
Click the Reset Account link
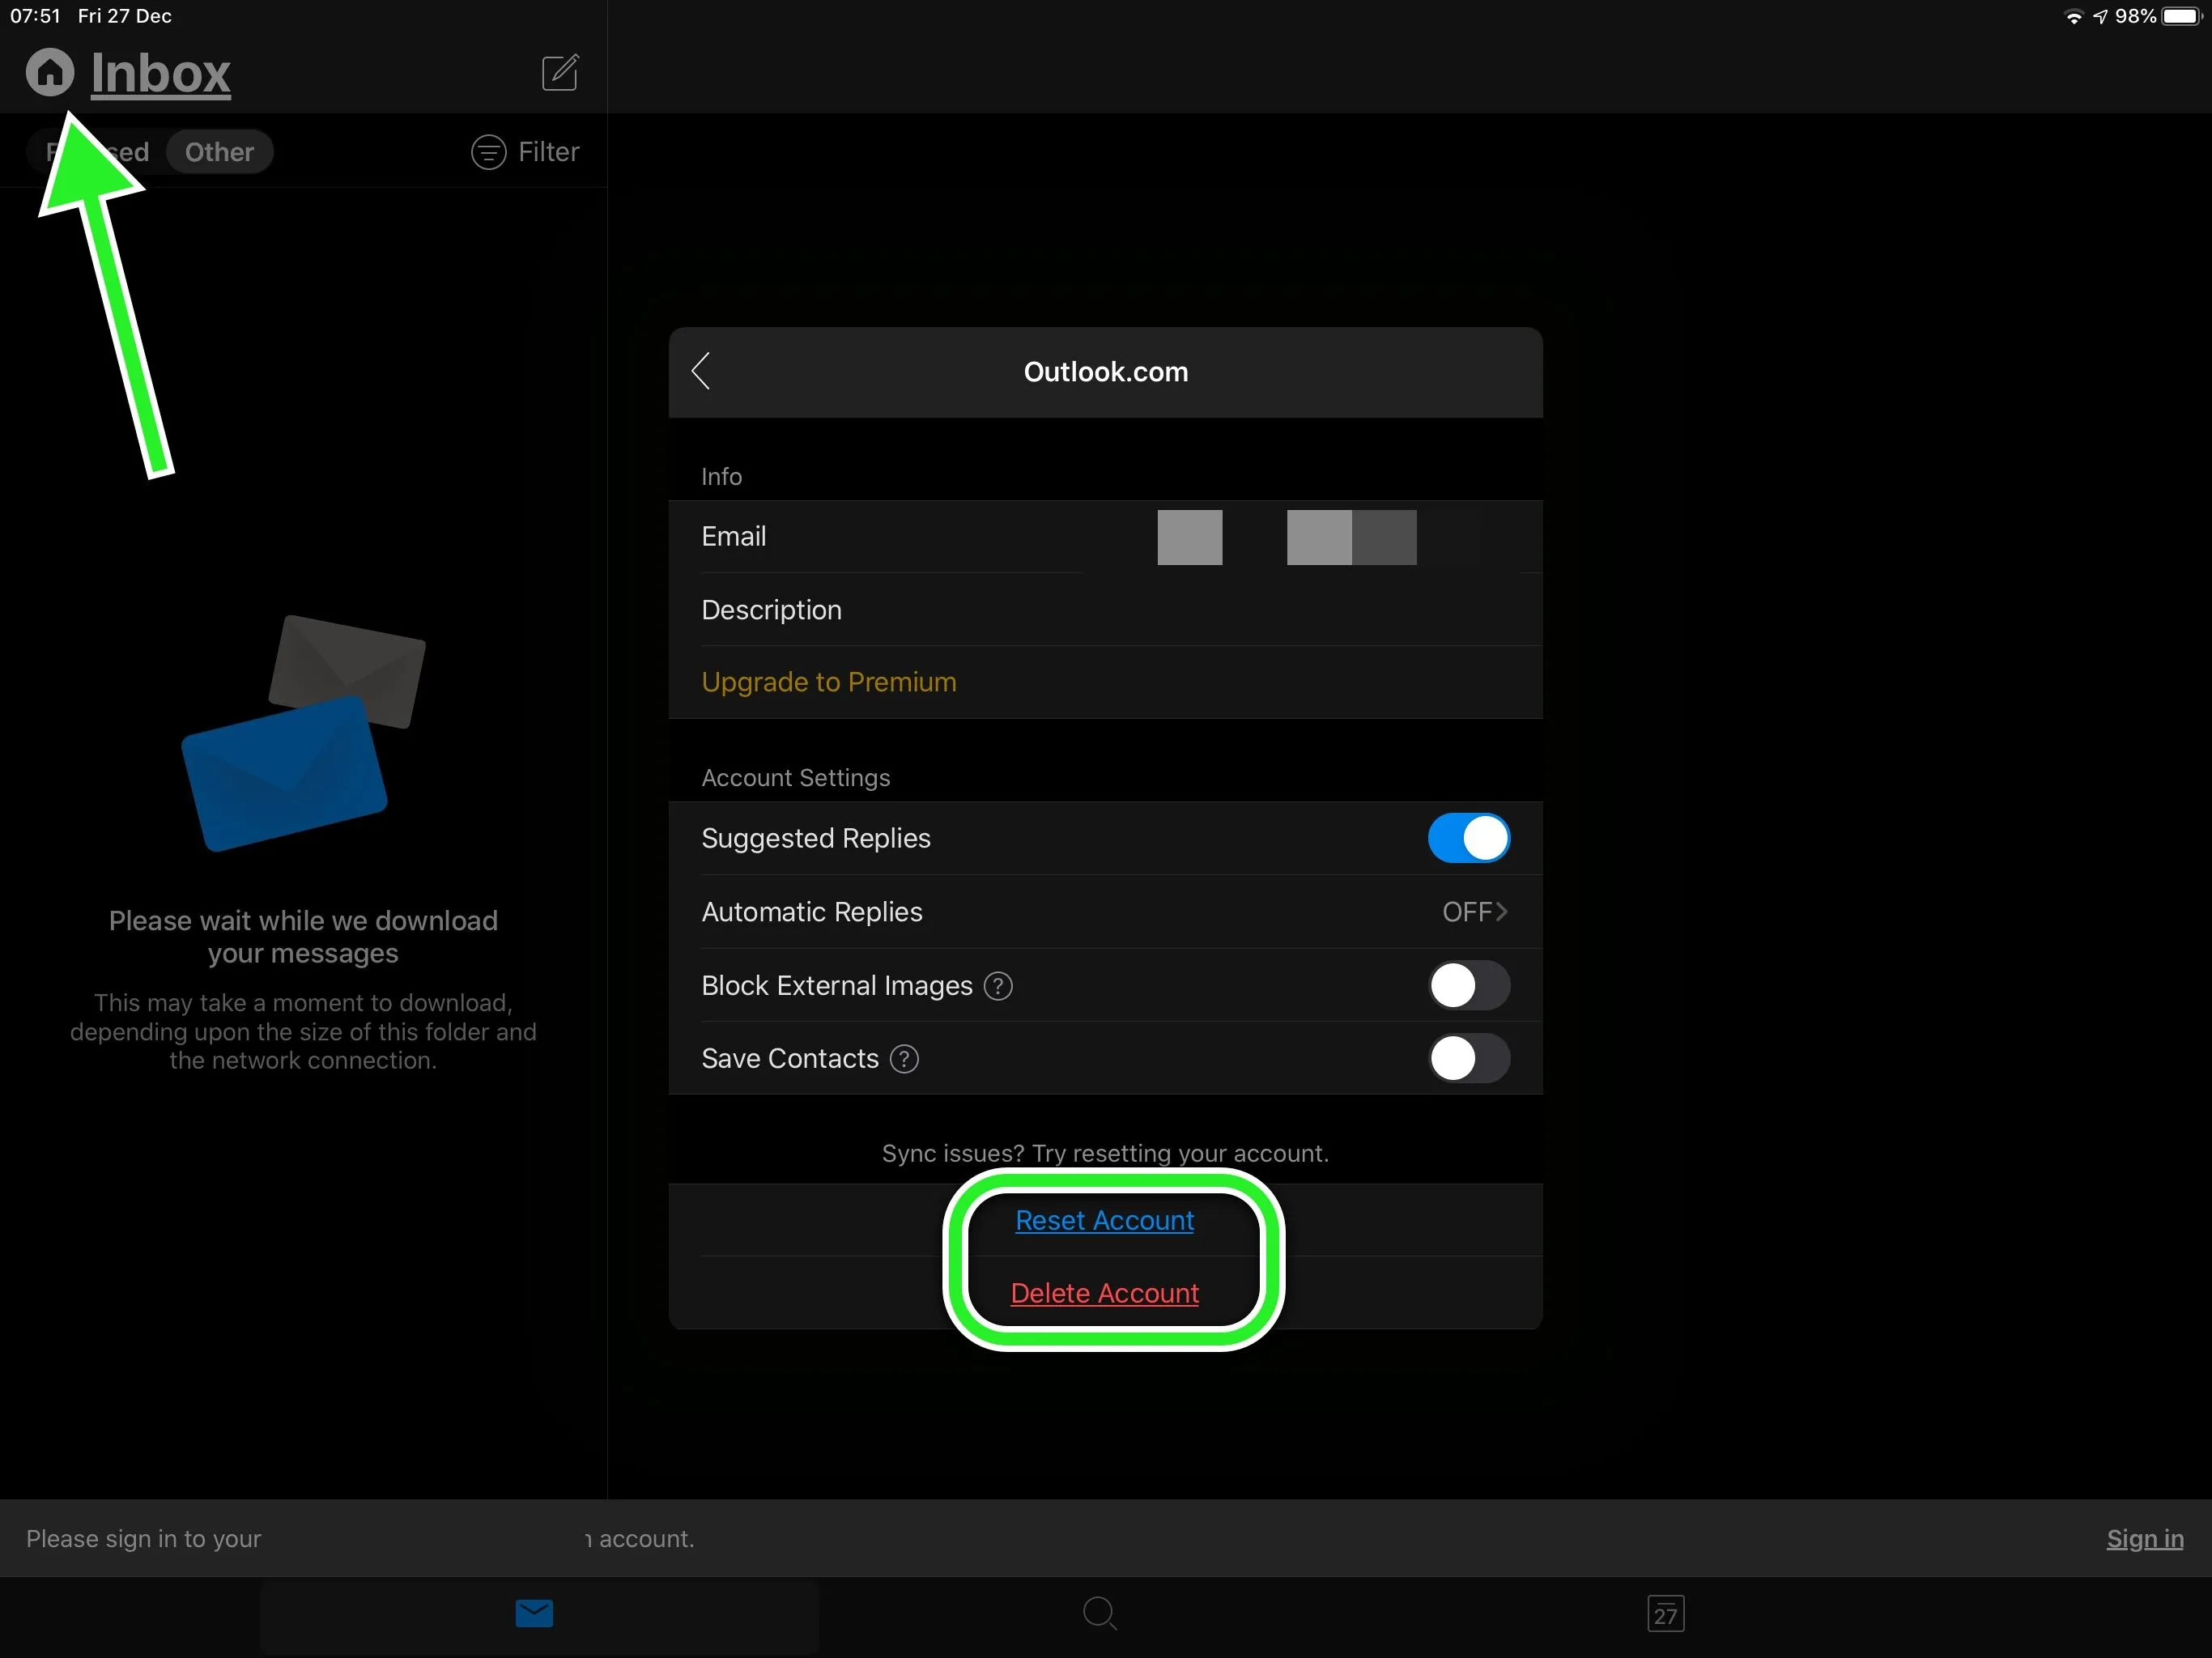coord(1104,1220)
